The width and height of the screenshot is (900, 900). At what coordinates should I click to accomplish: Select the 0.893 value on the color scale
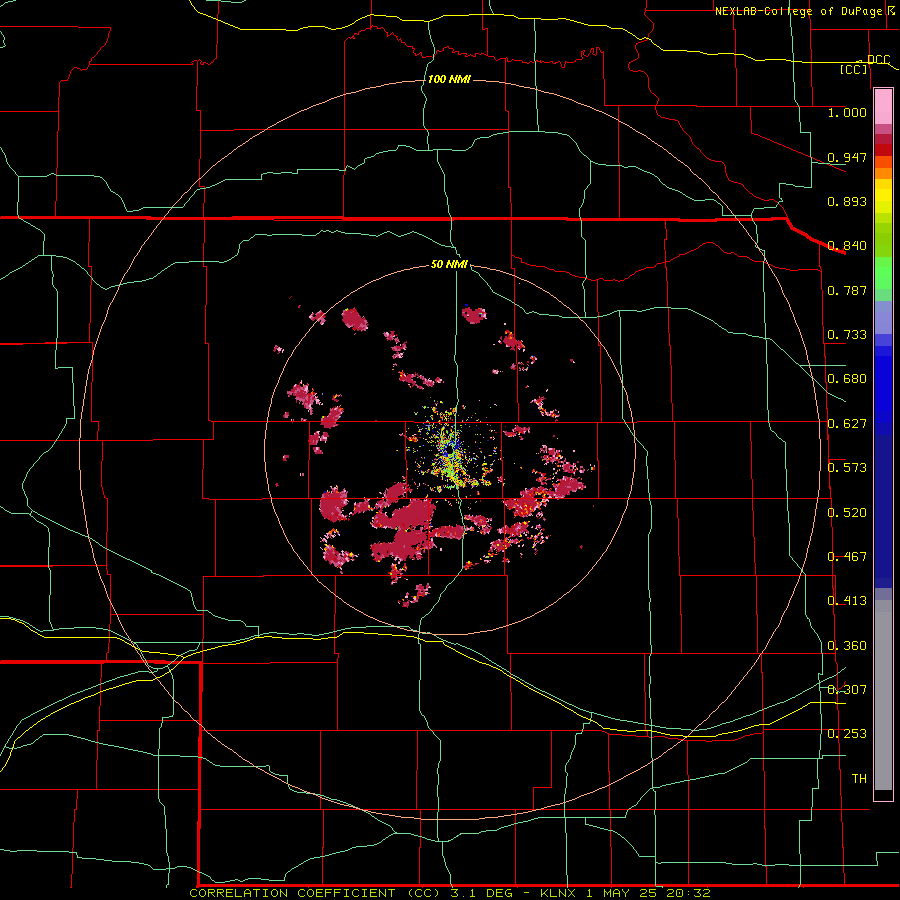(x=847, y=201)
